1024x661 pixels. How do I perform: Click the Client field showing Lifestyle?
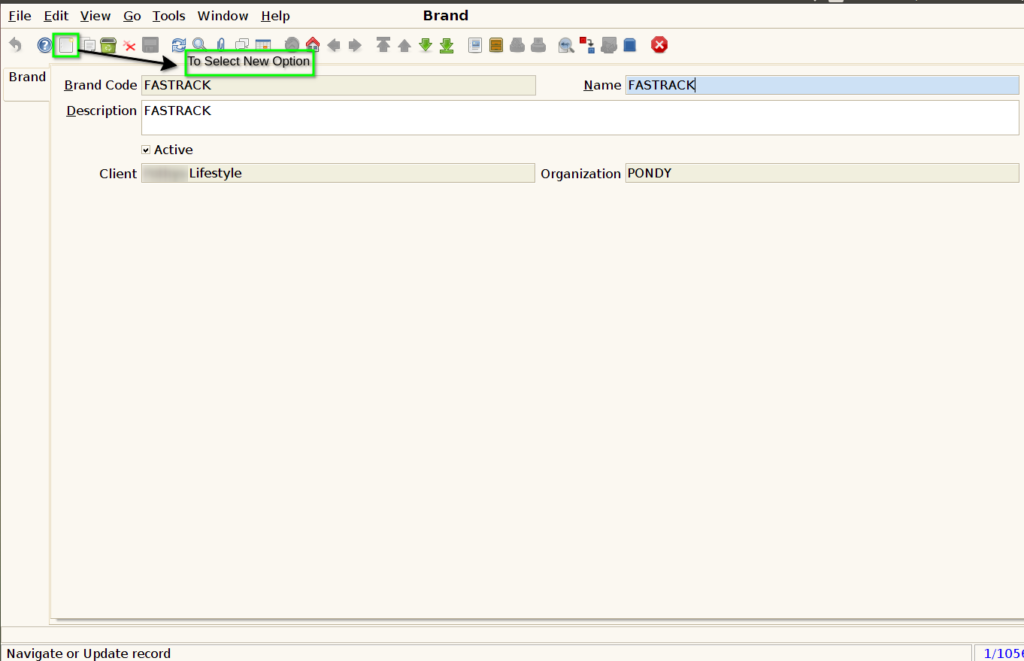click(x=338, y=173)
